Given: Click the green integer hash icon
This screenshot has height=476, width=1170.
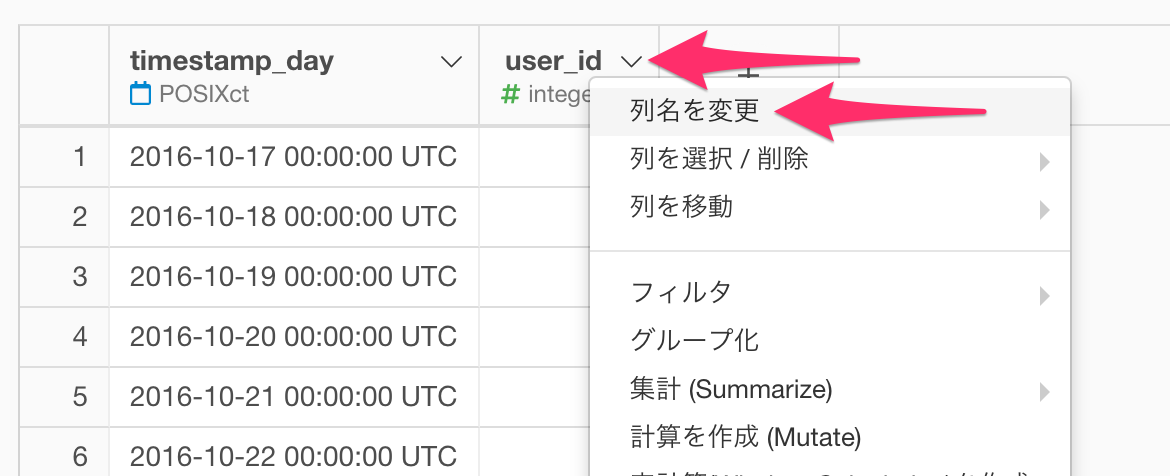Looking at the screenshot, I should [x=510, y=94].
